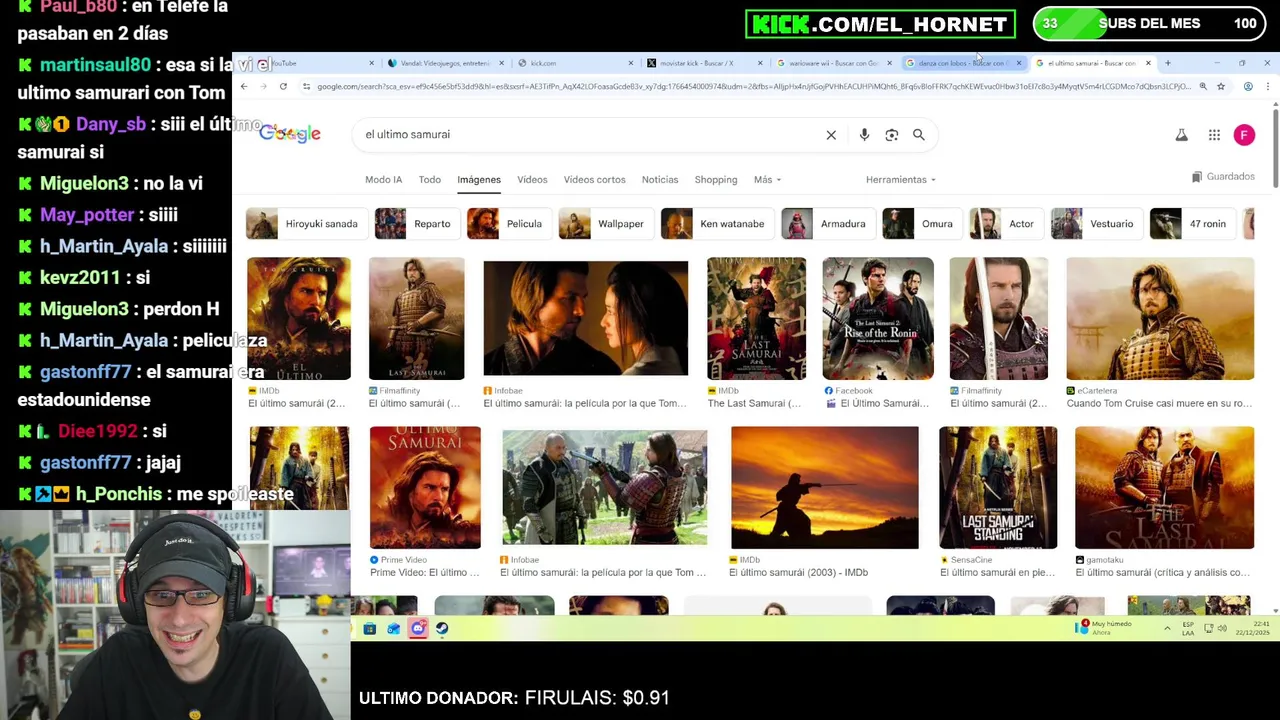The width and height of the screenshot is (1280, 720).
Task: Filter by Ken watanabe chip
Action: [x=716, y=224]
